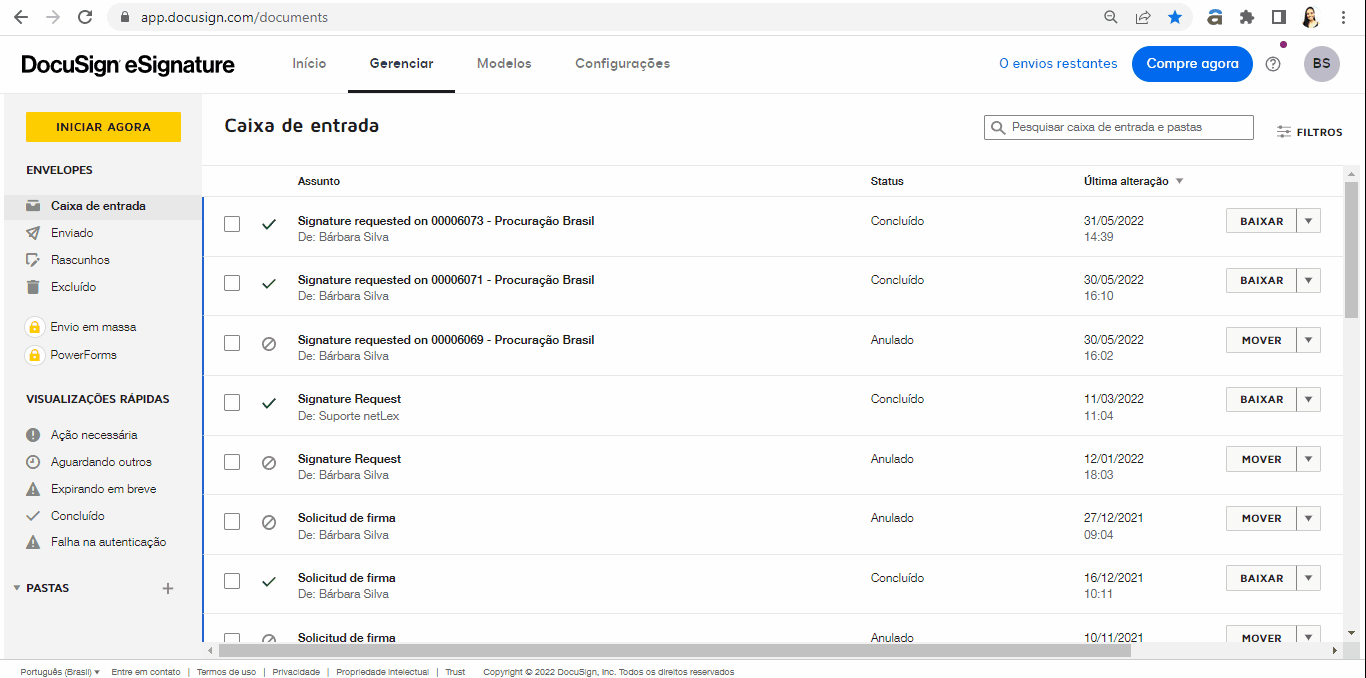Click the search inbox and folders field
The height and width of the screenshot is (678, 1366).
1125,128
